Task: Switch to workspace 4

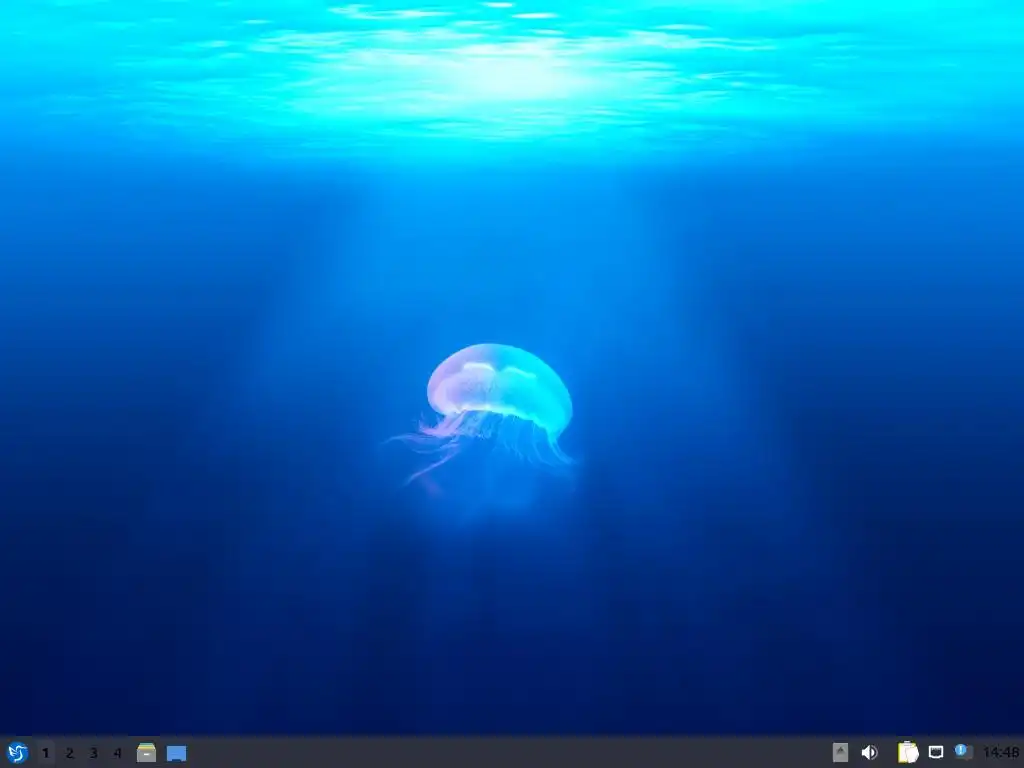Action: pos(118,753)
